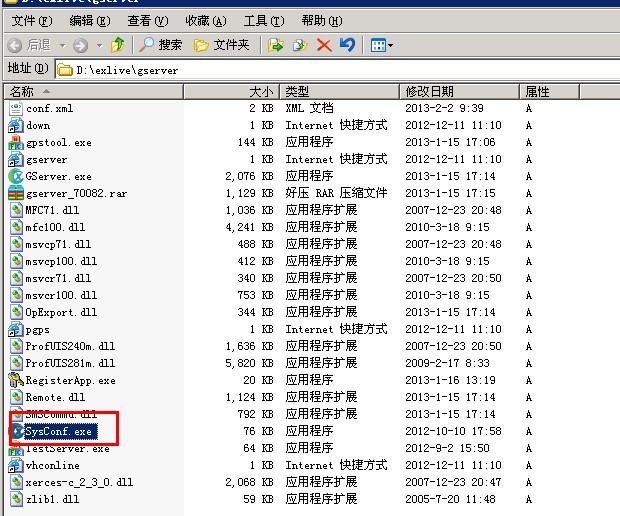620x516 pixels.
Task: Click the red Delete X icon
Action: pos(324,45)
